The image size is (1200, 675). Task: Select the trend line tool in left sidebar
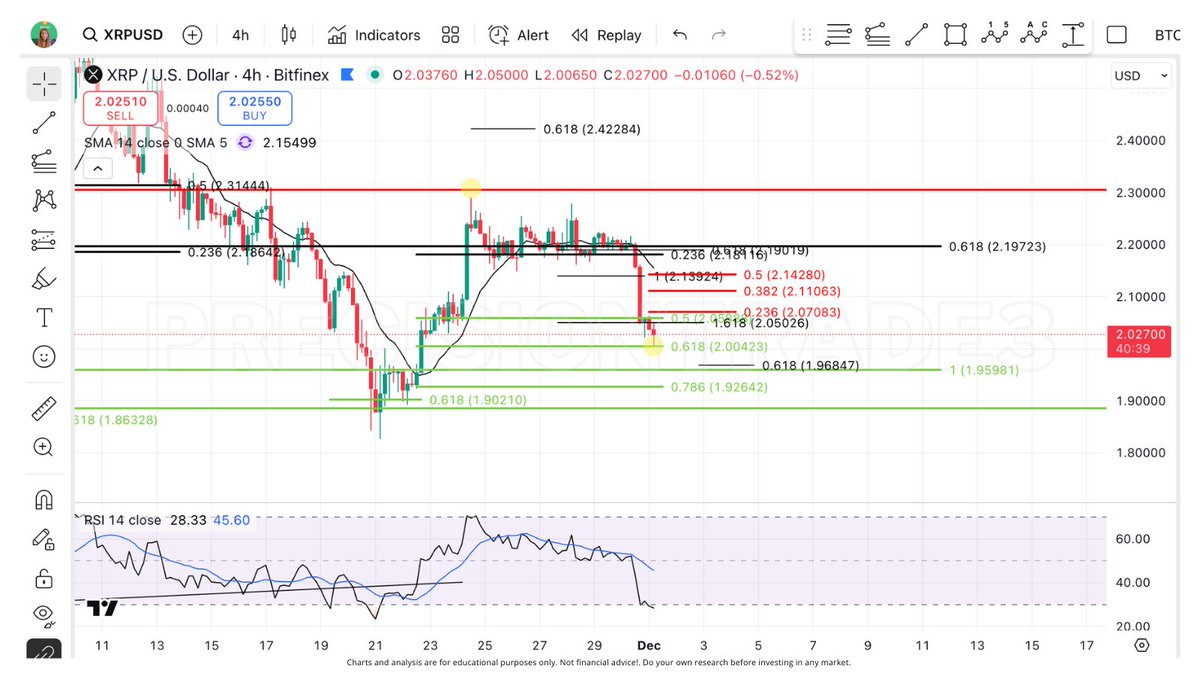click(44, 123)
